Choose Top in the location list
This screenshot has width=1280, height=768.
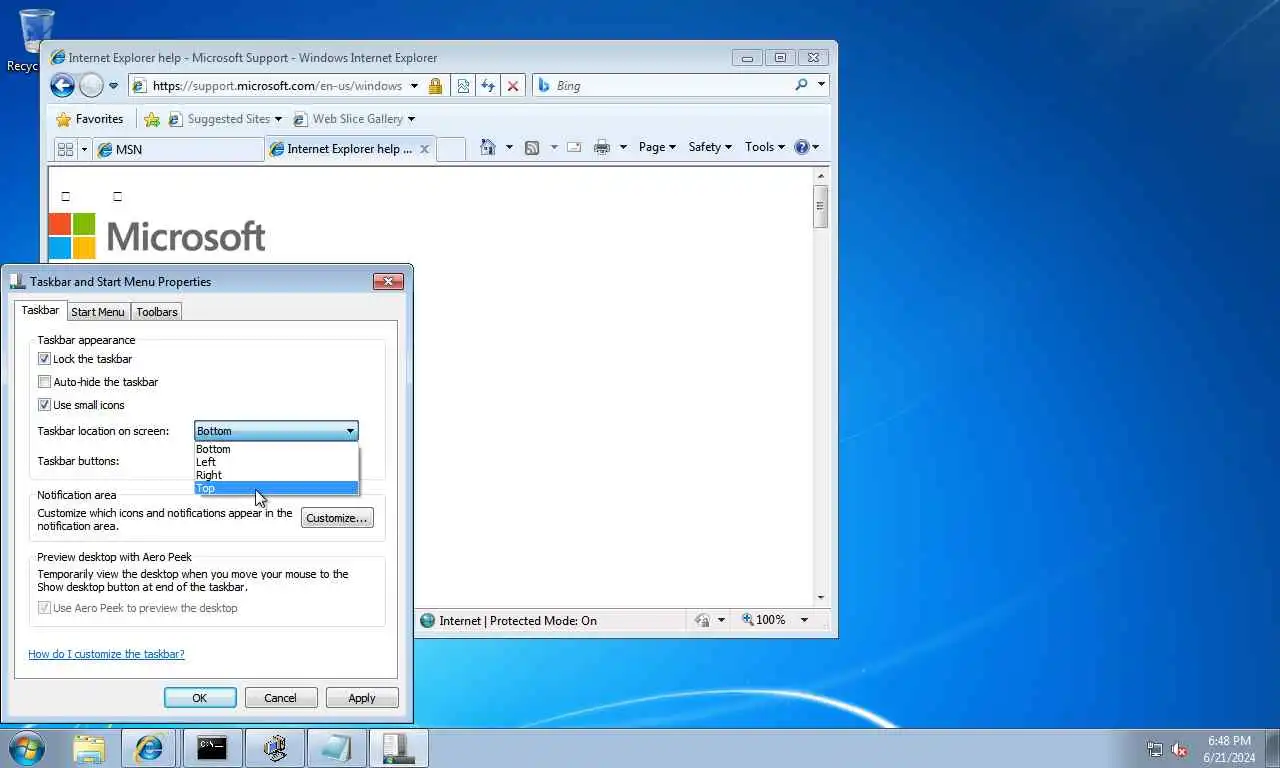click(x=276, y=488)
